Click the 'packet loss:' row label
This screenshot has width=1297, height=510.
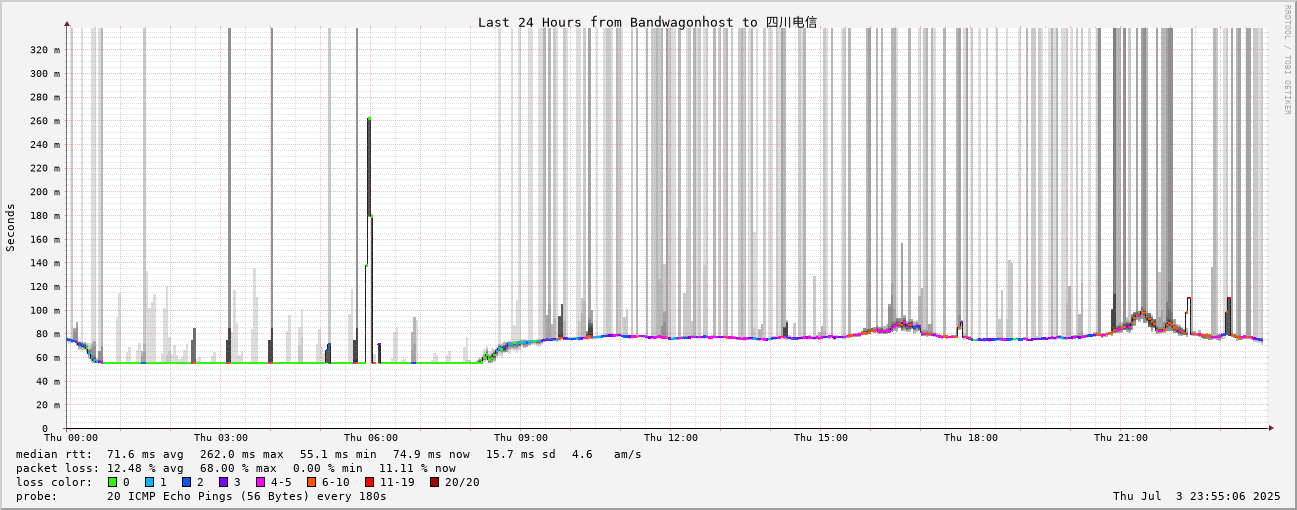click(x=58, y=468)
